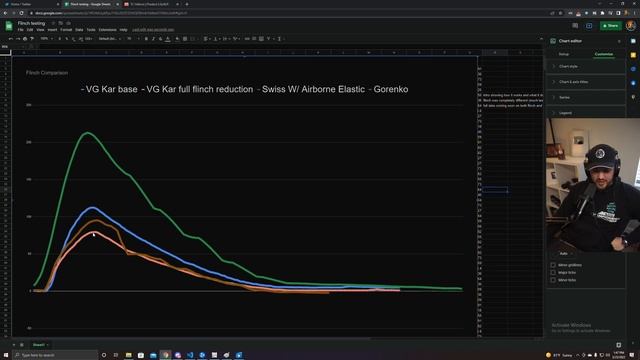Viewport: 640px width, 360px height.
Task: Close the Chart editor panel
Action: (619, 41)
